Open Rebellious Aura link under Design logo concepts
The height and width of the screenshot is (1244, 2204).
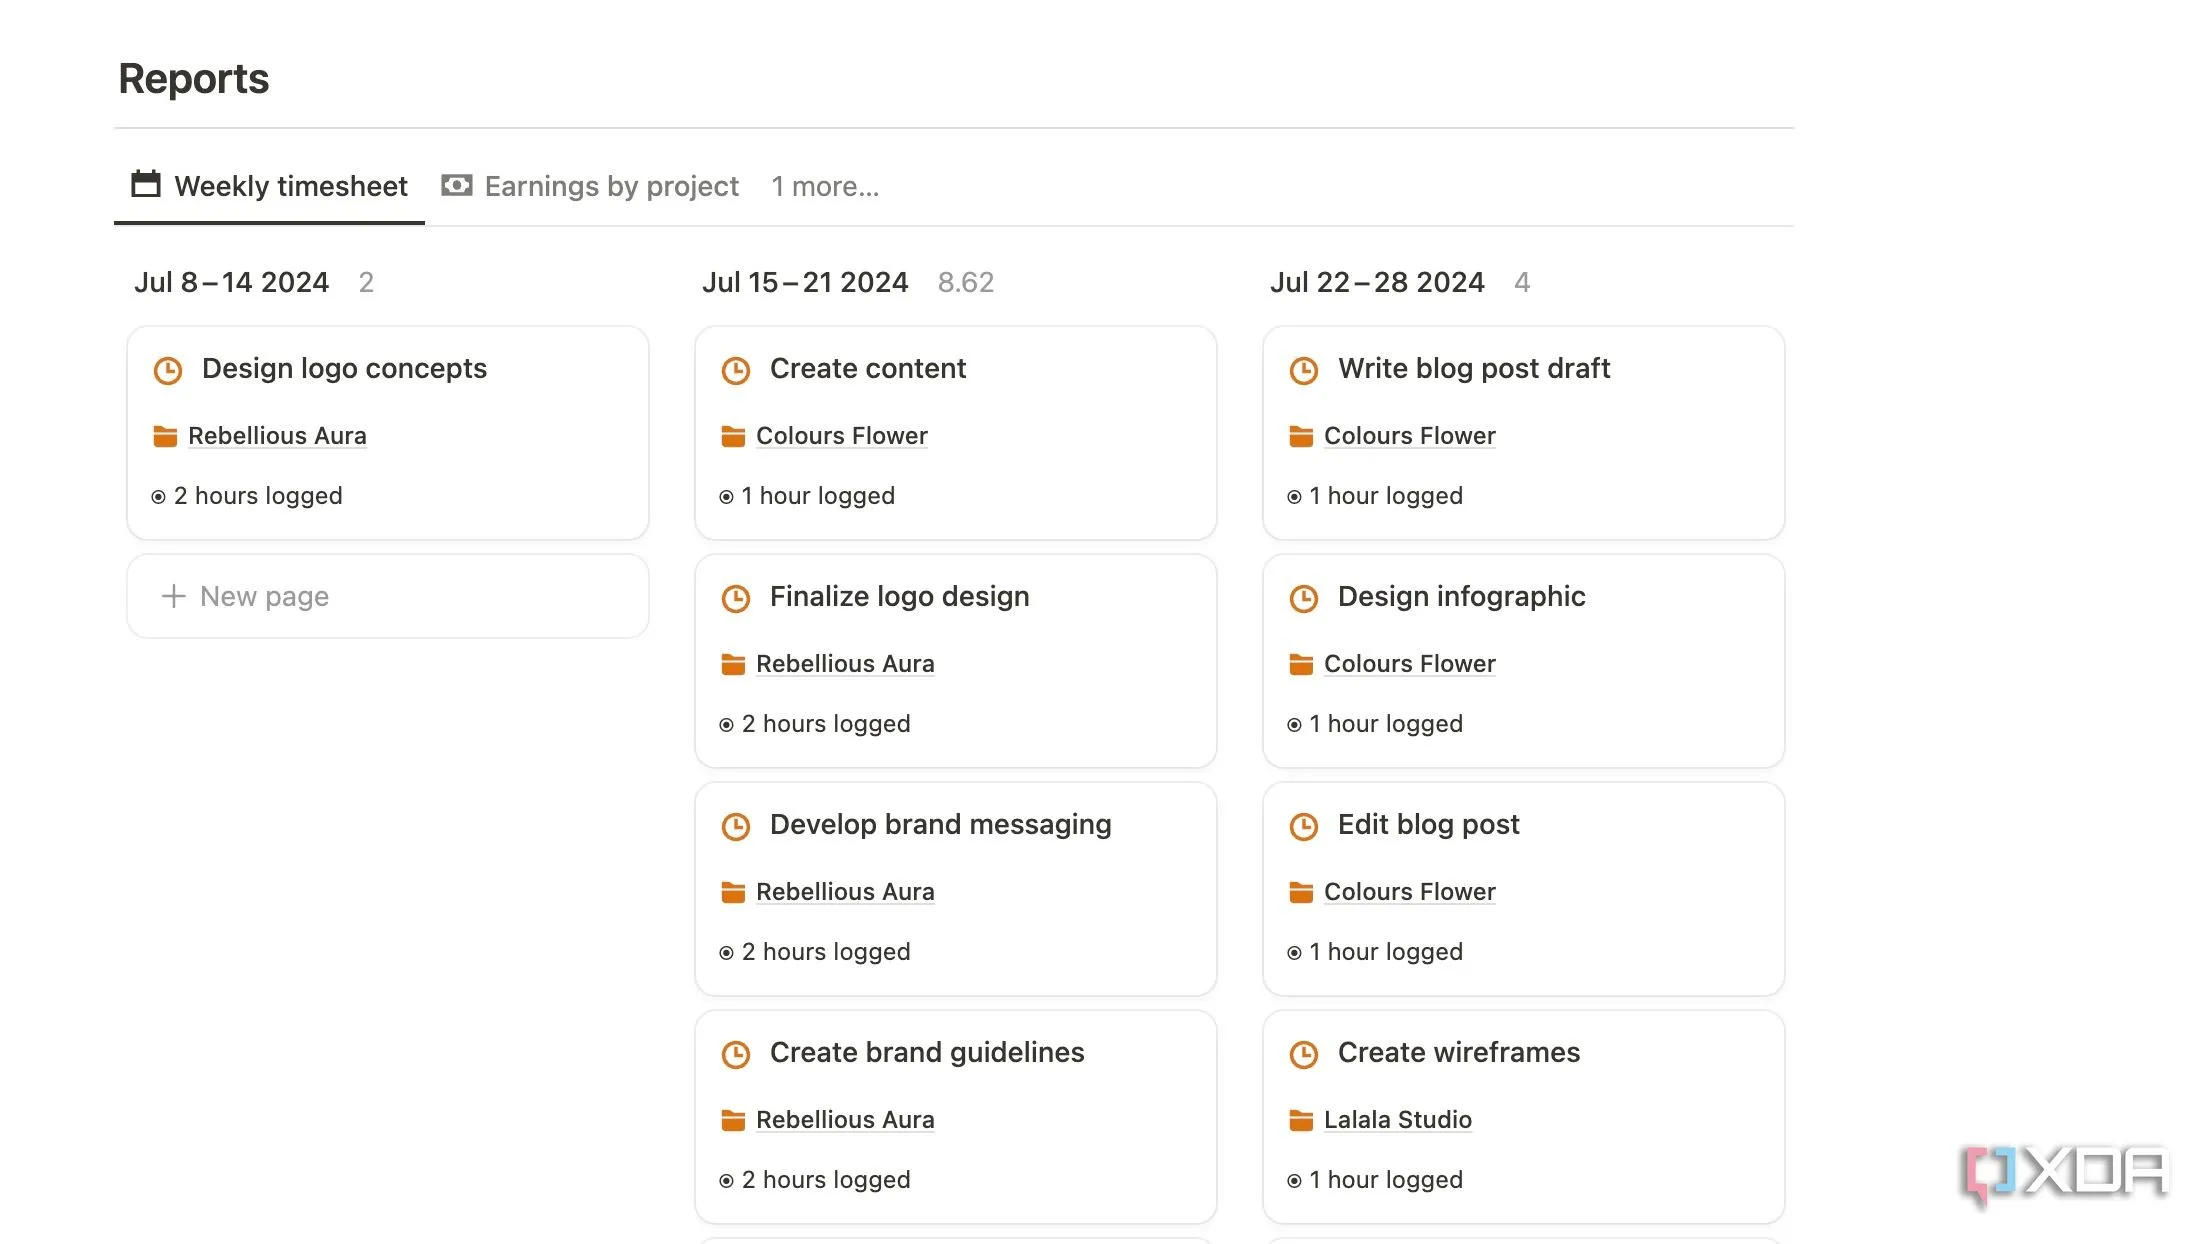[x=277, y=436]
